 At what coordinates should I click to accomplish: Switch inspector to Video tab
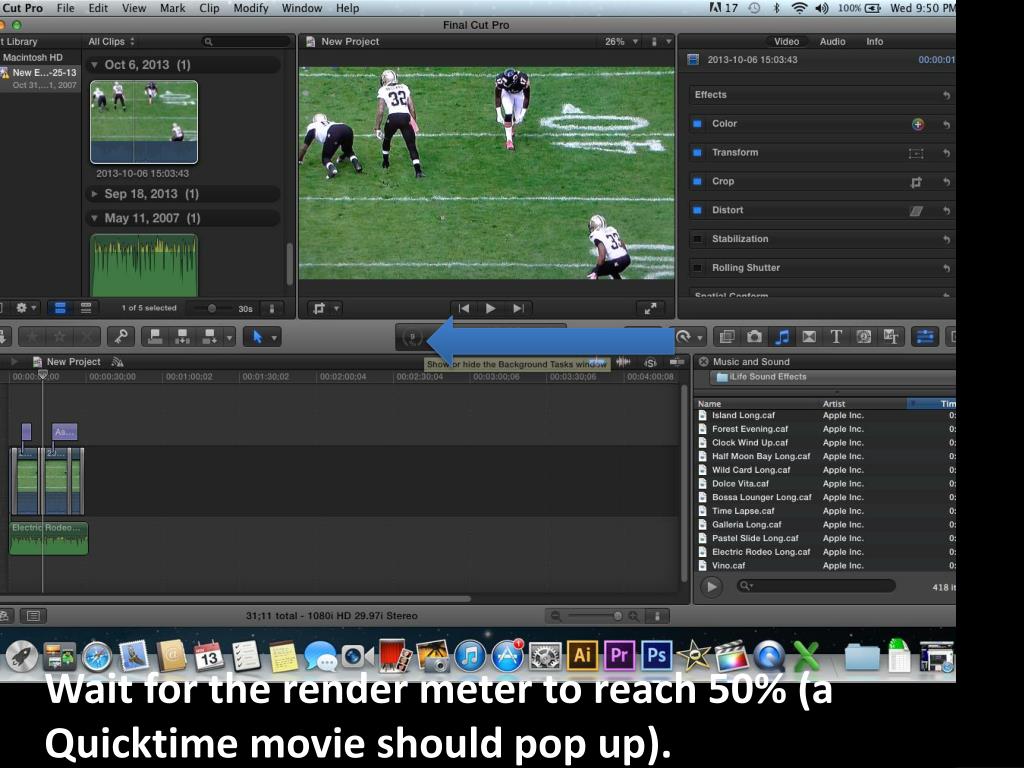click(786, 41)
